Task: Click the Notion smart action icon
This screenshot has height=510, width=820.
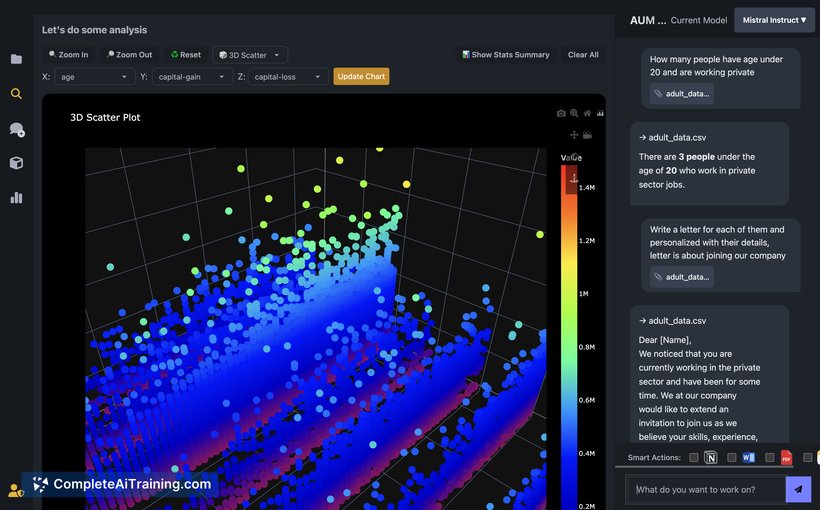Action: (x=711, y=457)
